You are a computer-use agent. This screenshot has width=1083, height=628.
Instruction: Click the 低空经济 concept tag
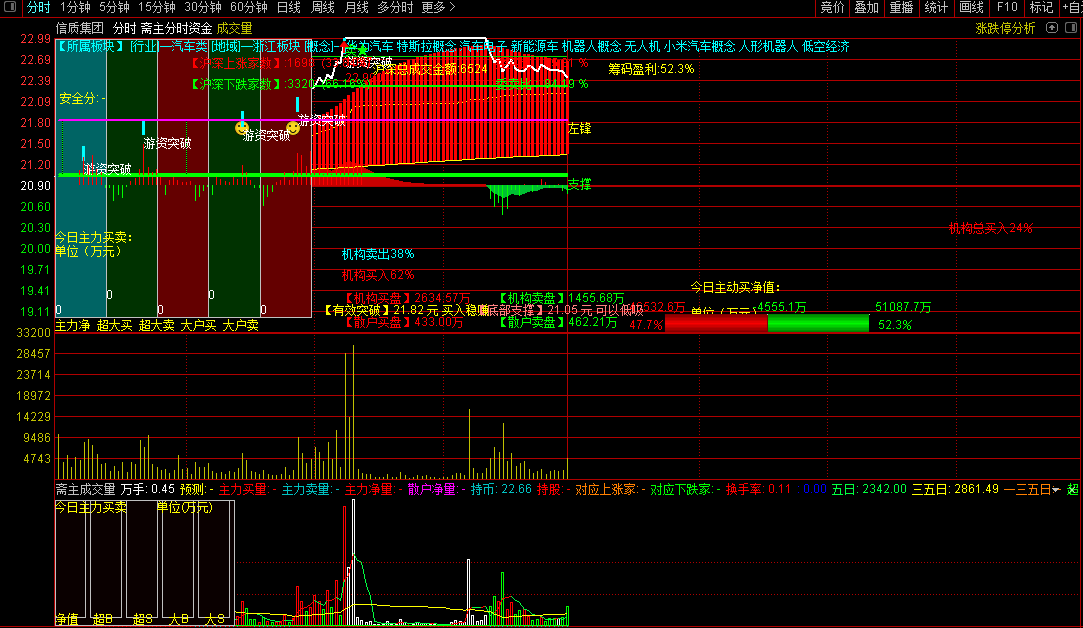pyautogui.click(x=825, y=46)
